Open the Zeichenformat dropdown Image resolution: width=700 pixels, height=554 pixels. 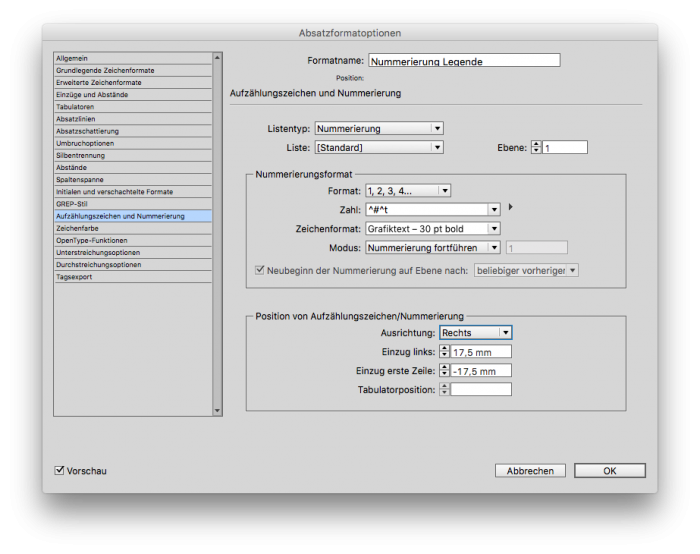pyautogui.click(x=433, y=229)
